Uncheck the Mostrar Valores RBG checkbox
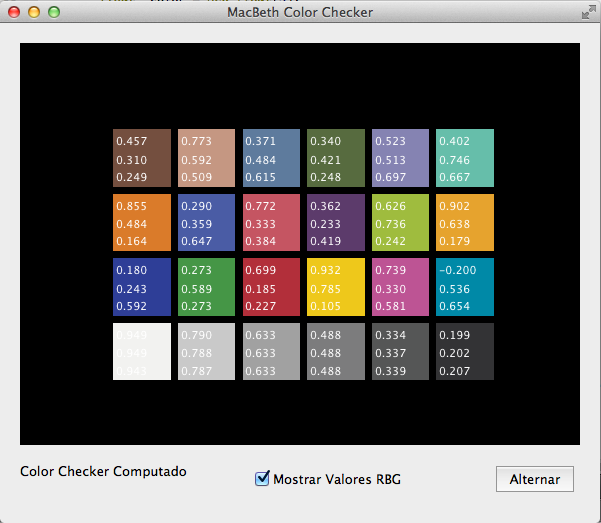Viewport: 601px width, 523px height. pyautogui.click(x=262, y=479)
